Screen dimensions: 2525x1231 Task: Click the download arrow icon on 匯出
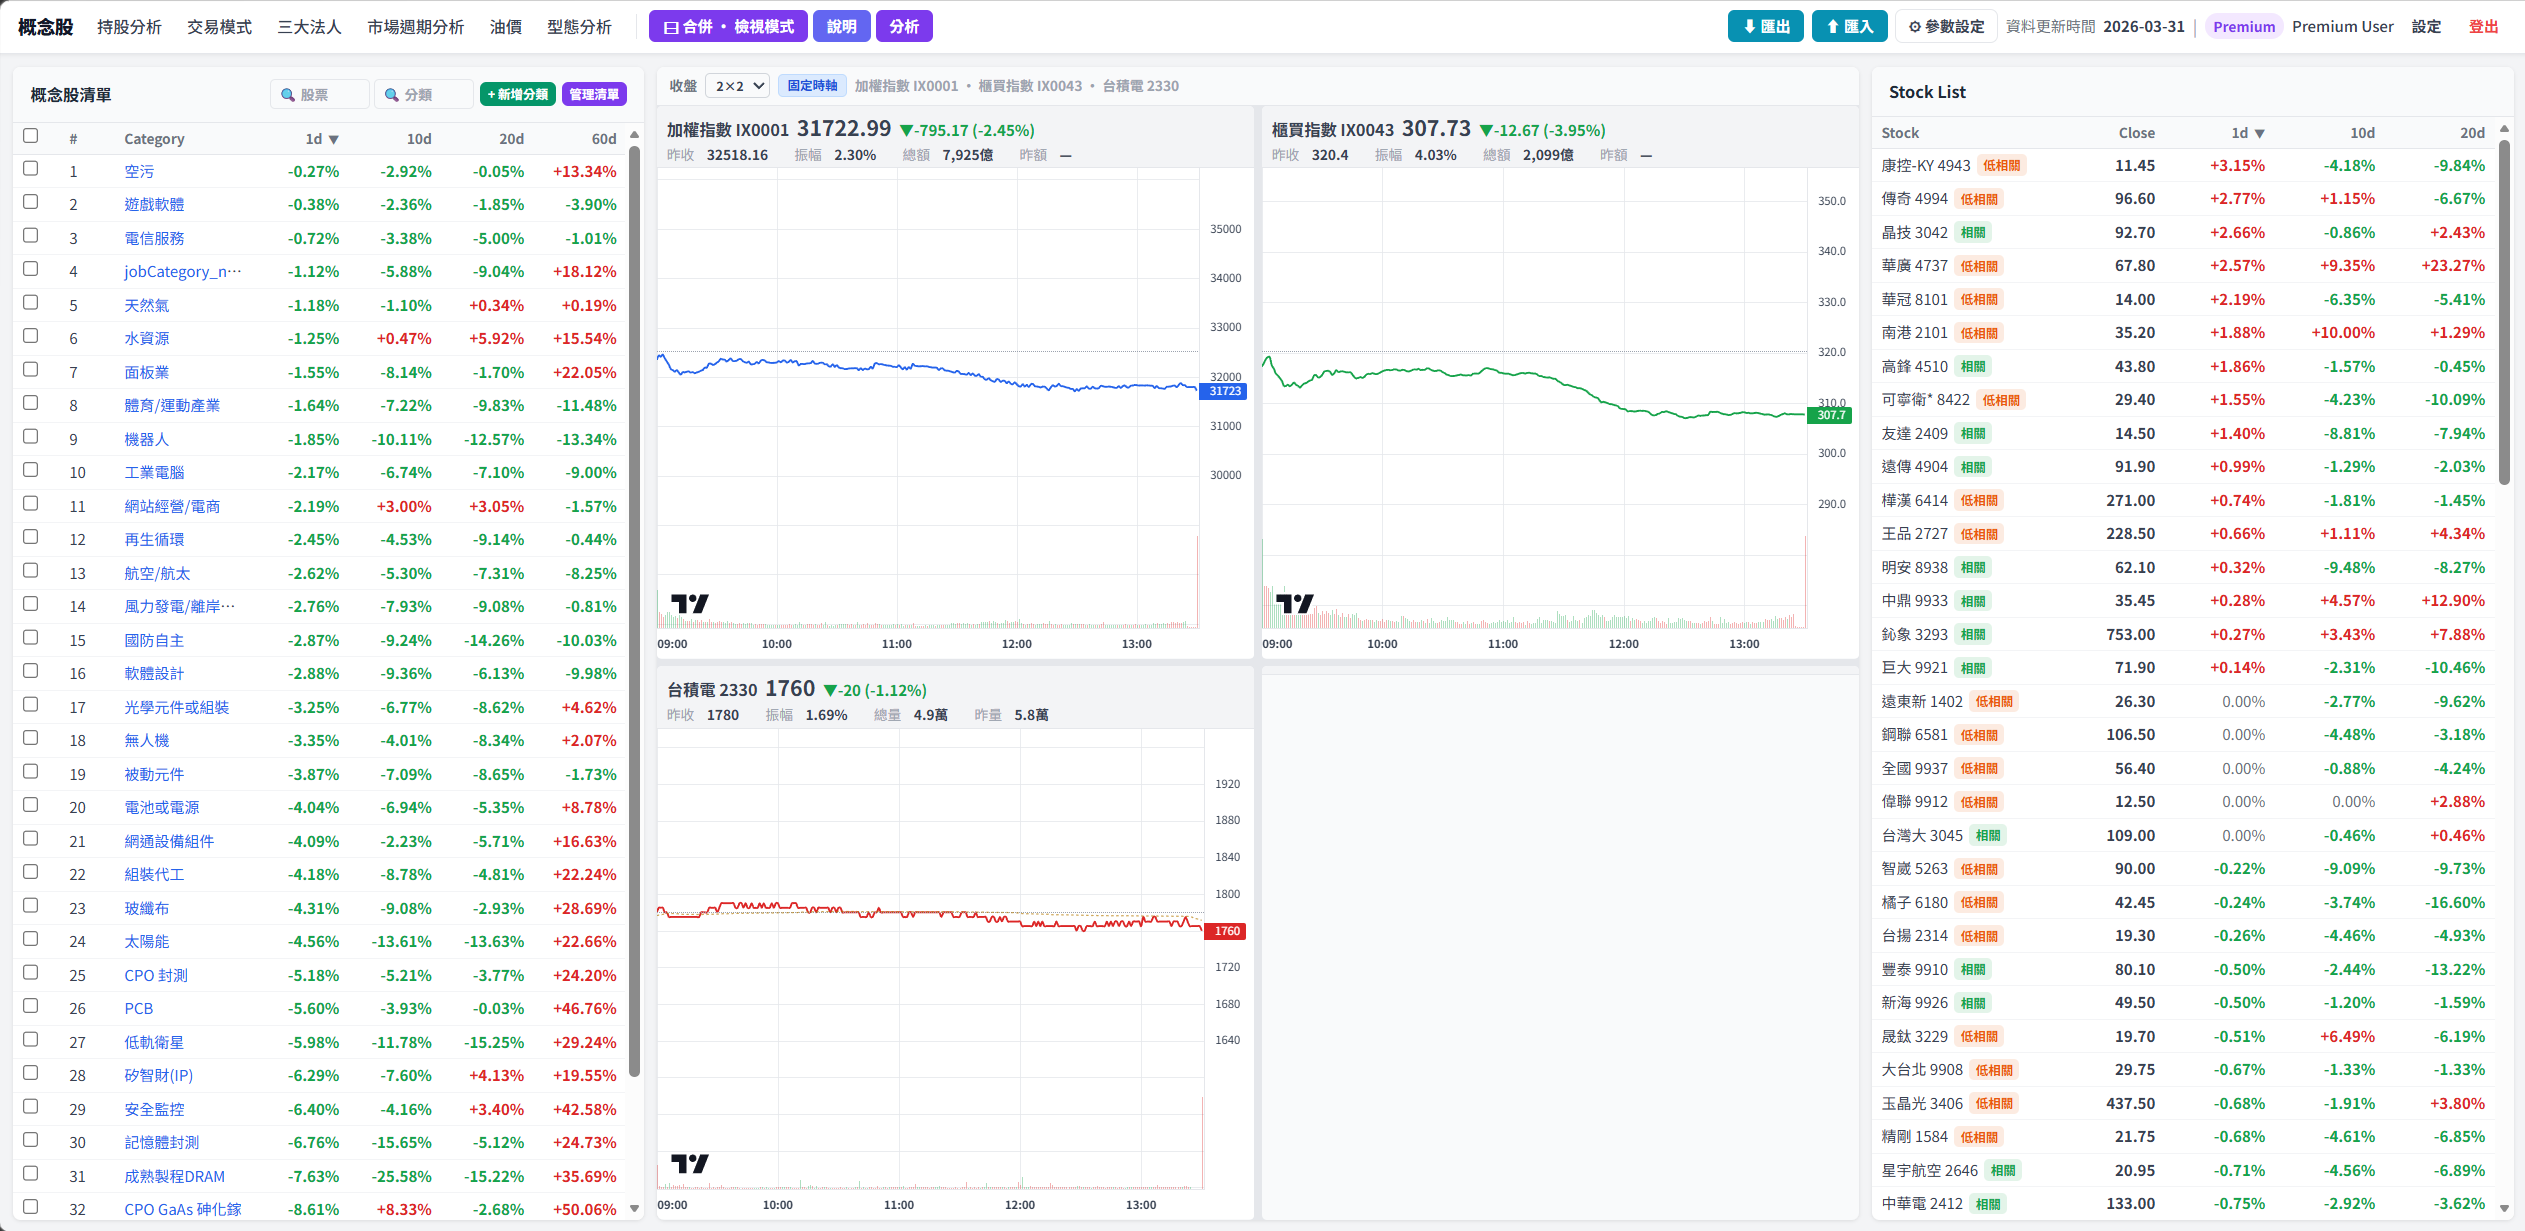tap(1750, 27)
